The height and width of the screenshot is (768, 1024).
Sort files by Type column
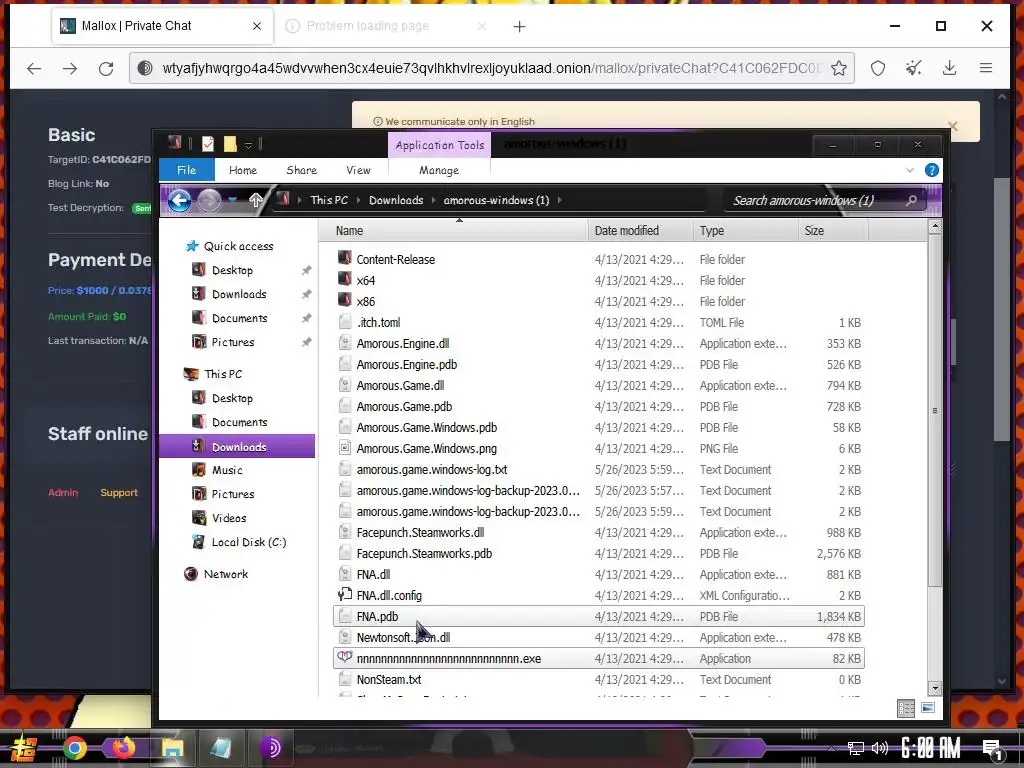[x=744, y=231]
